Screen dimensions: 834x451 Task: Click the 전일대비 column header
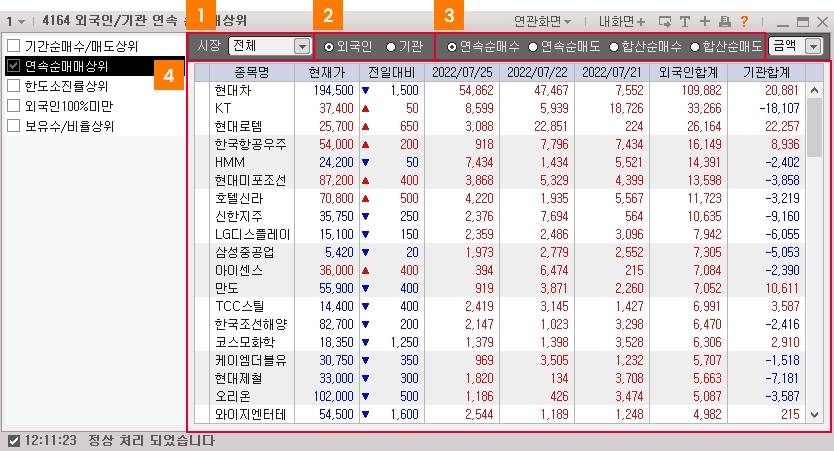pos(391,72)
